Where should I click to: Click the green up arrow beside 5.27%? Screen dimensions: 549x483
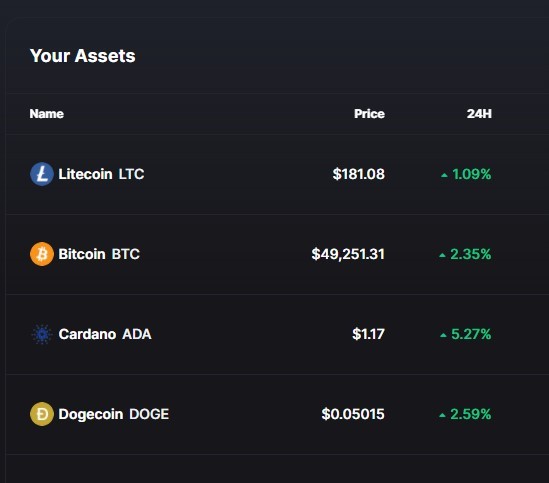443,335
